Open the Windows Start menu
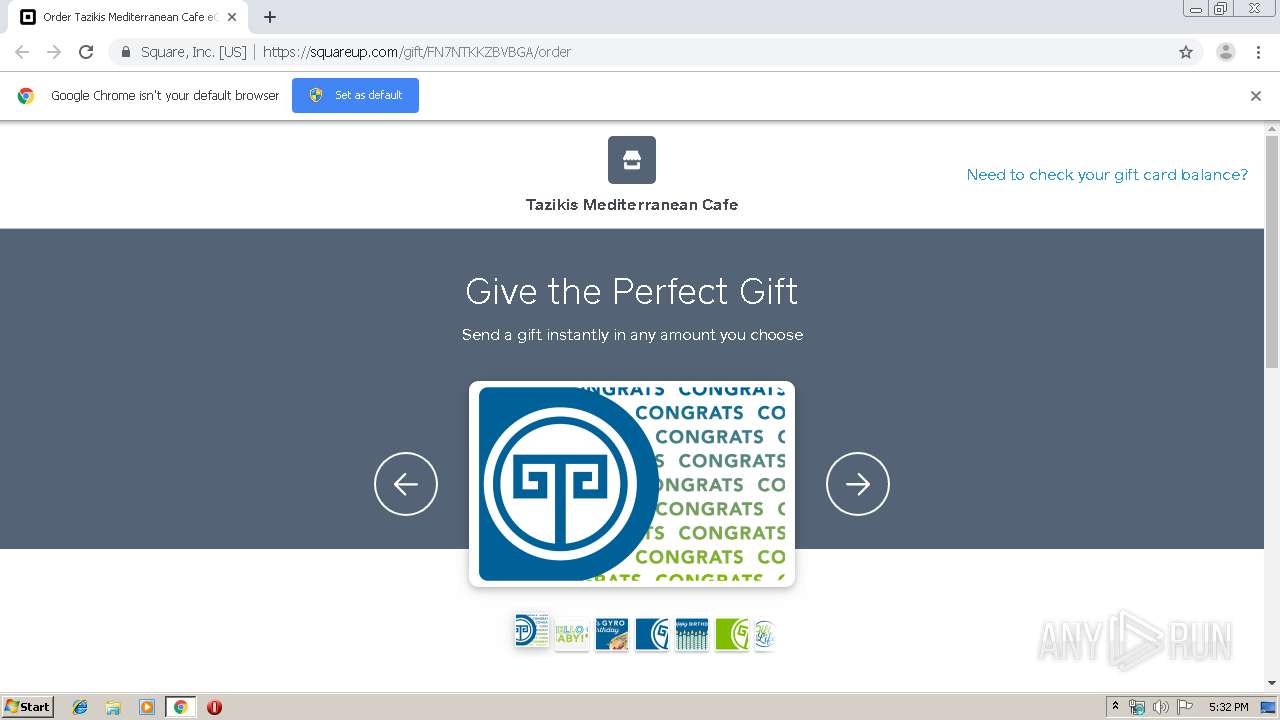Image resolution: width=1280 pixels, height=720 pixels. [28, 707]
